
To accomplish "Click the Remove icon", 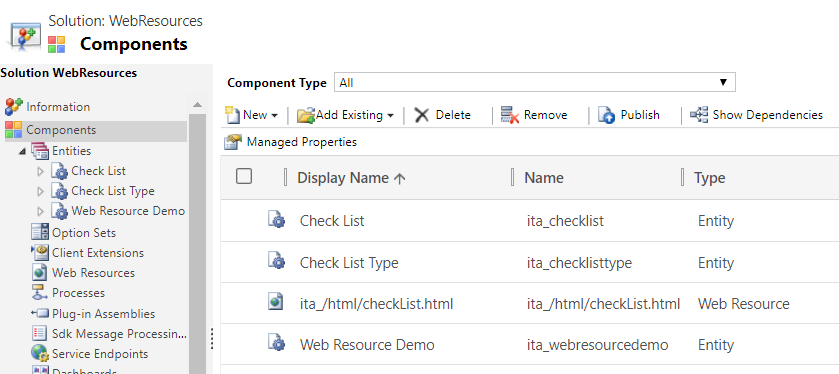I will [x=510, y=115].
